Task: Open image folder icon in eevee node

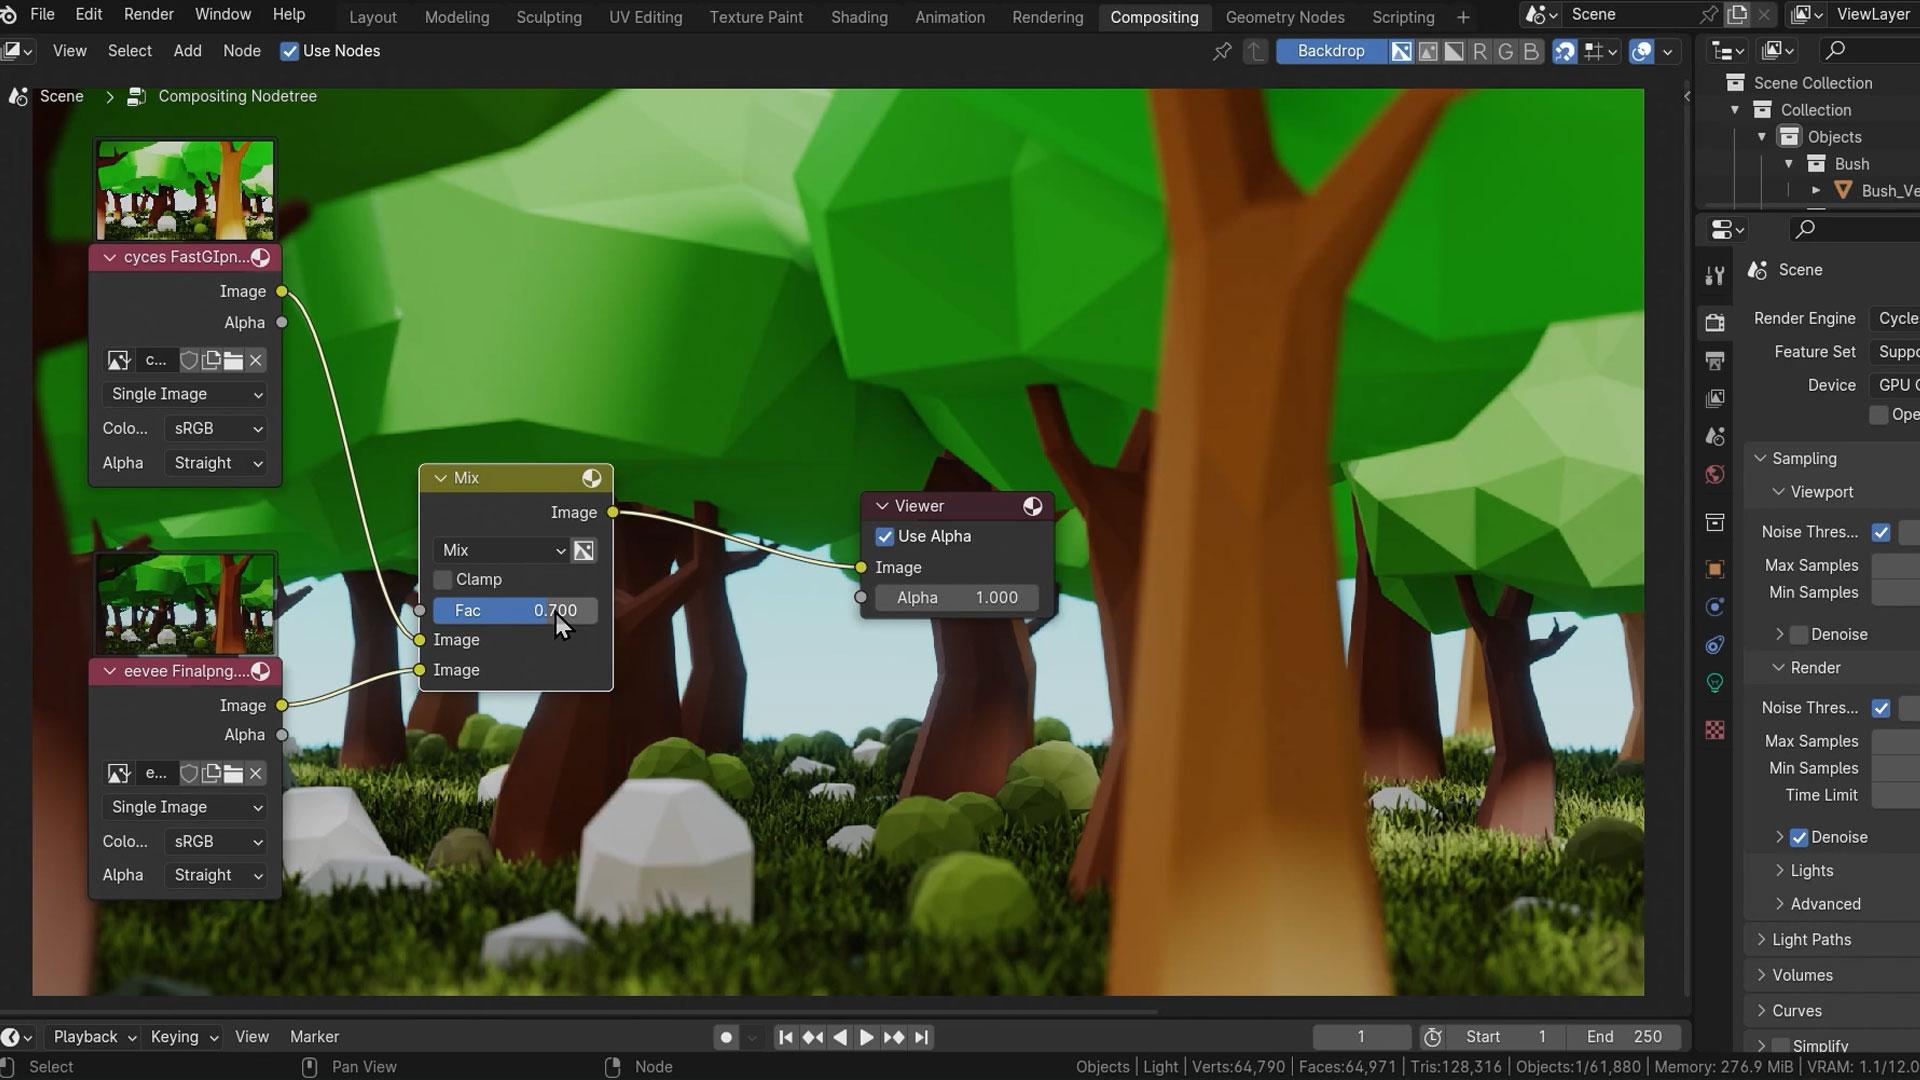Action: pos(233,773)
